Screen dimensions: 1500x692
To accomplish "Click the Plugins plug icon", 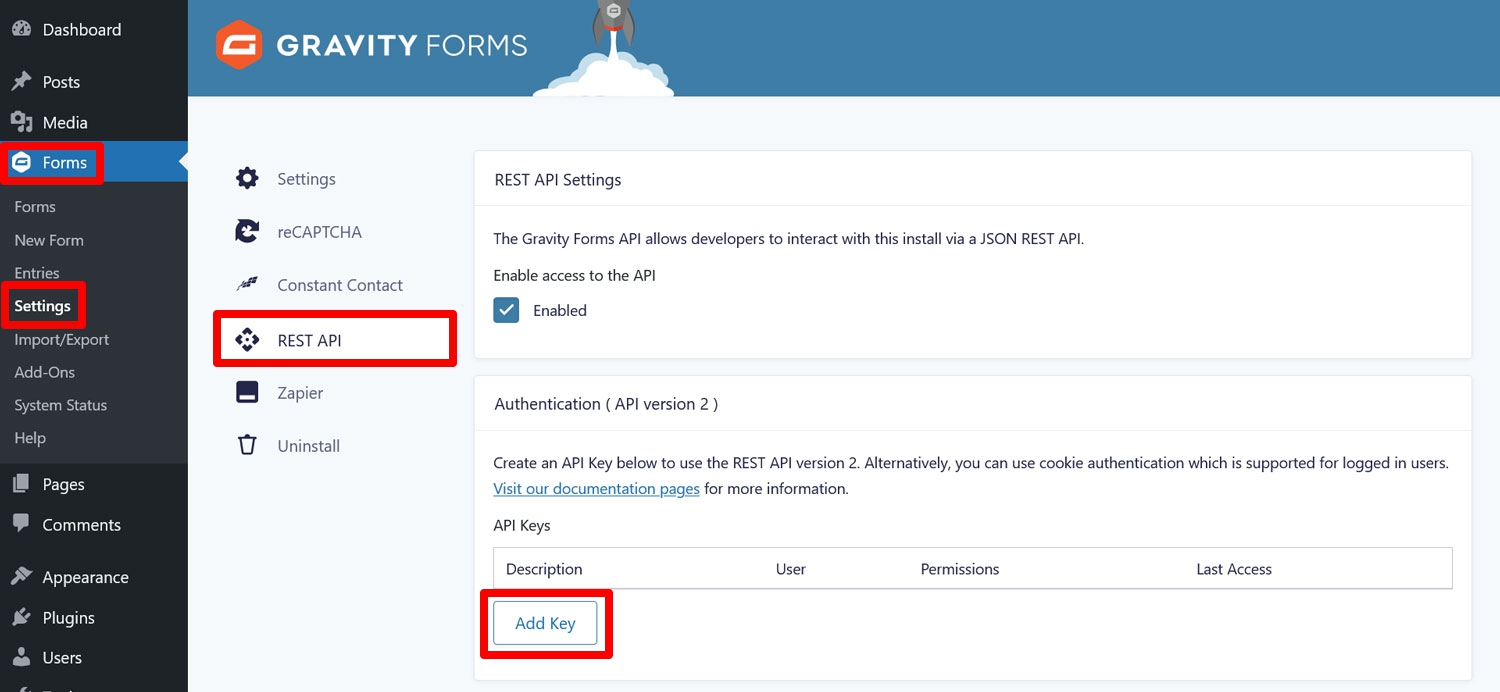I will point(21,617).
